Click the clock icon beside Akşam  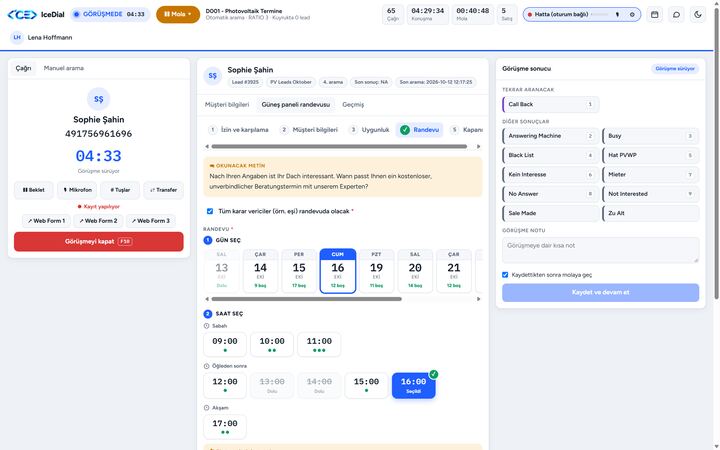pos(206,408)
